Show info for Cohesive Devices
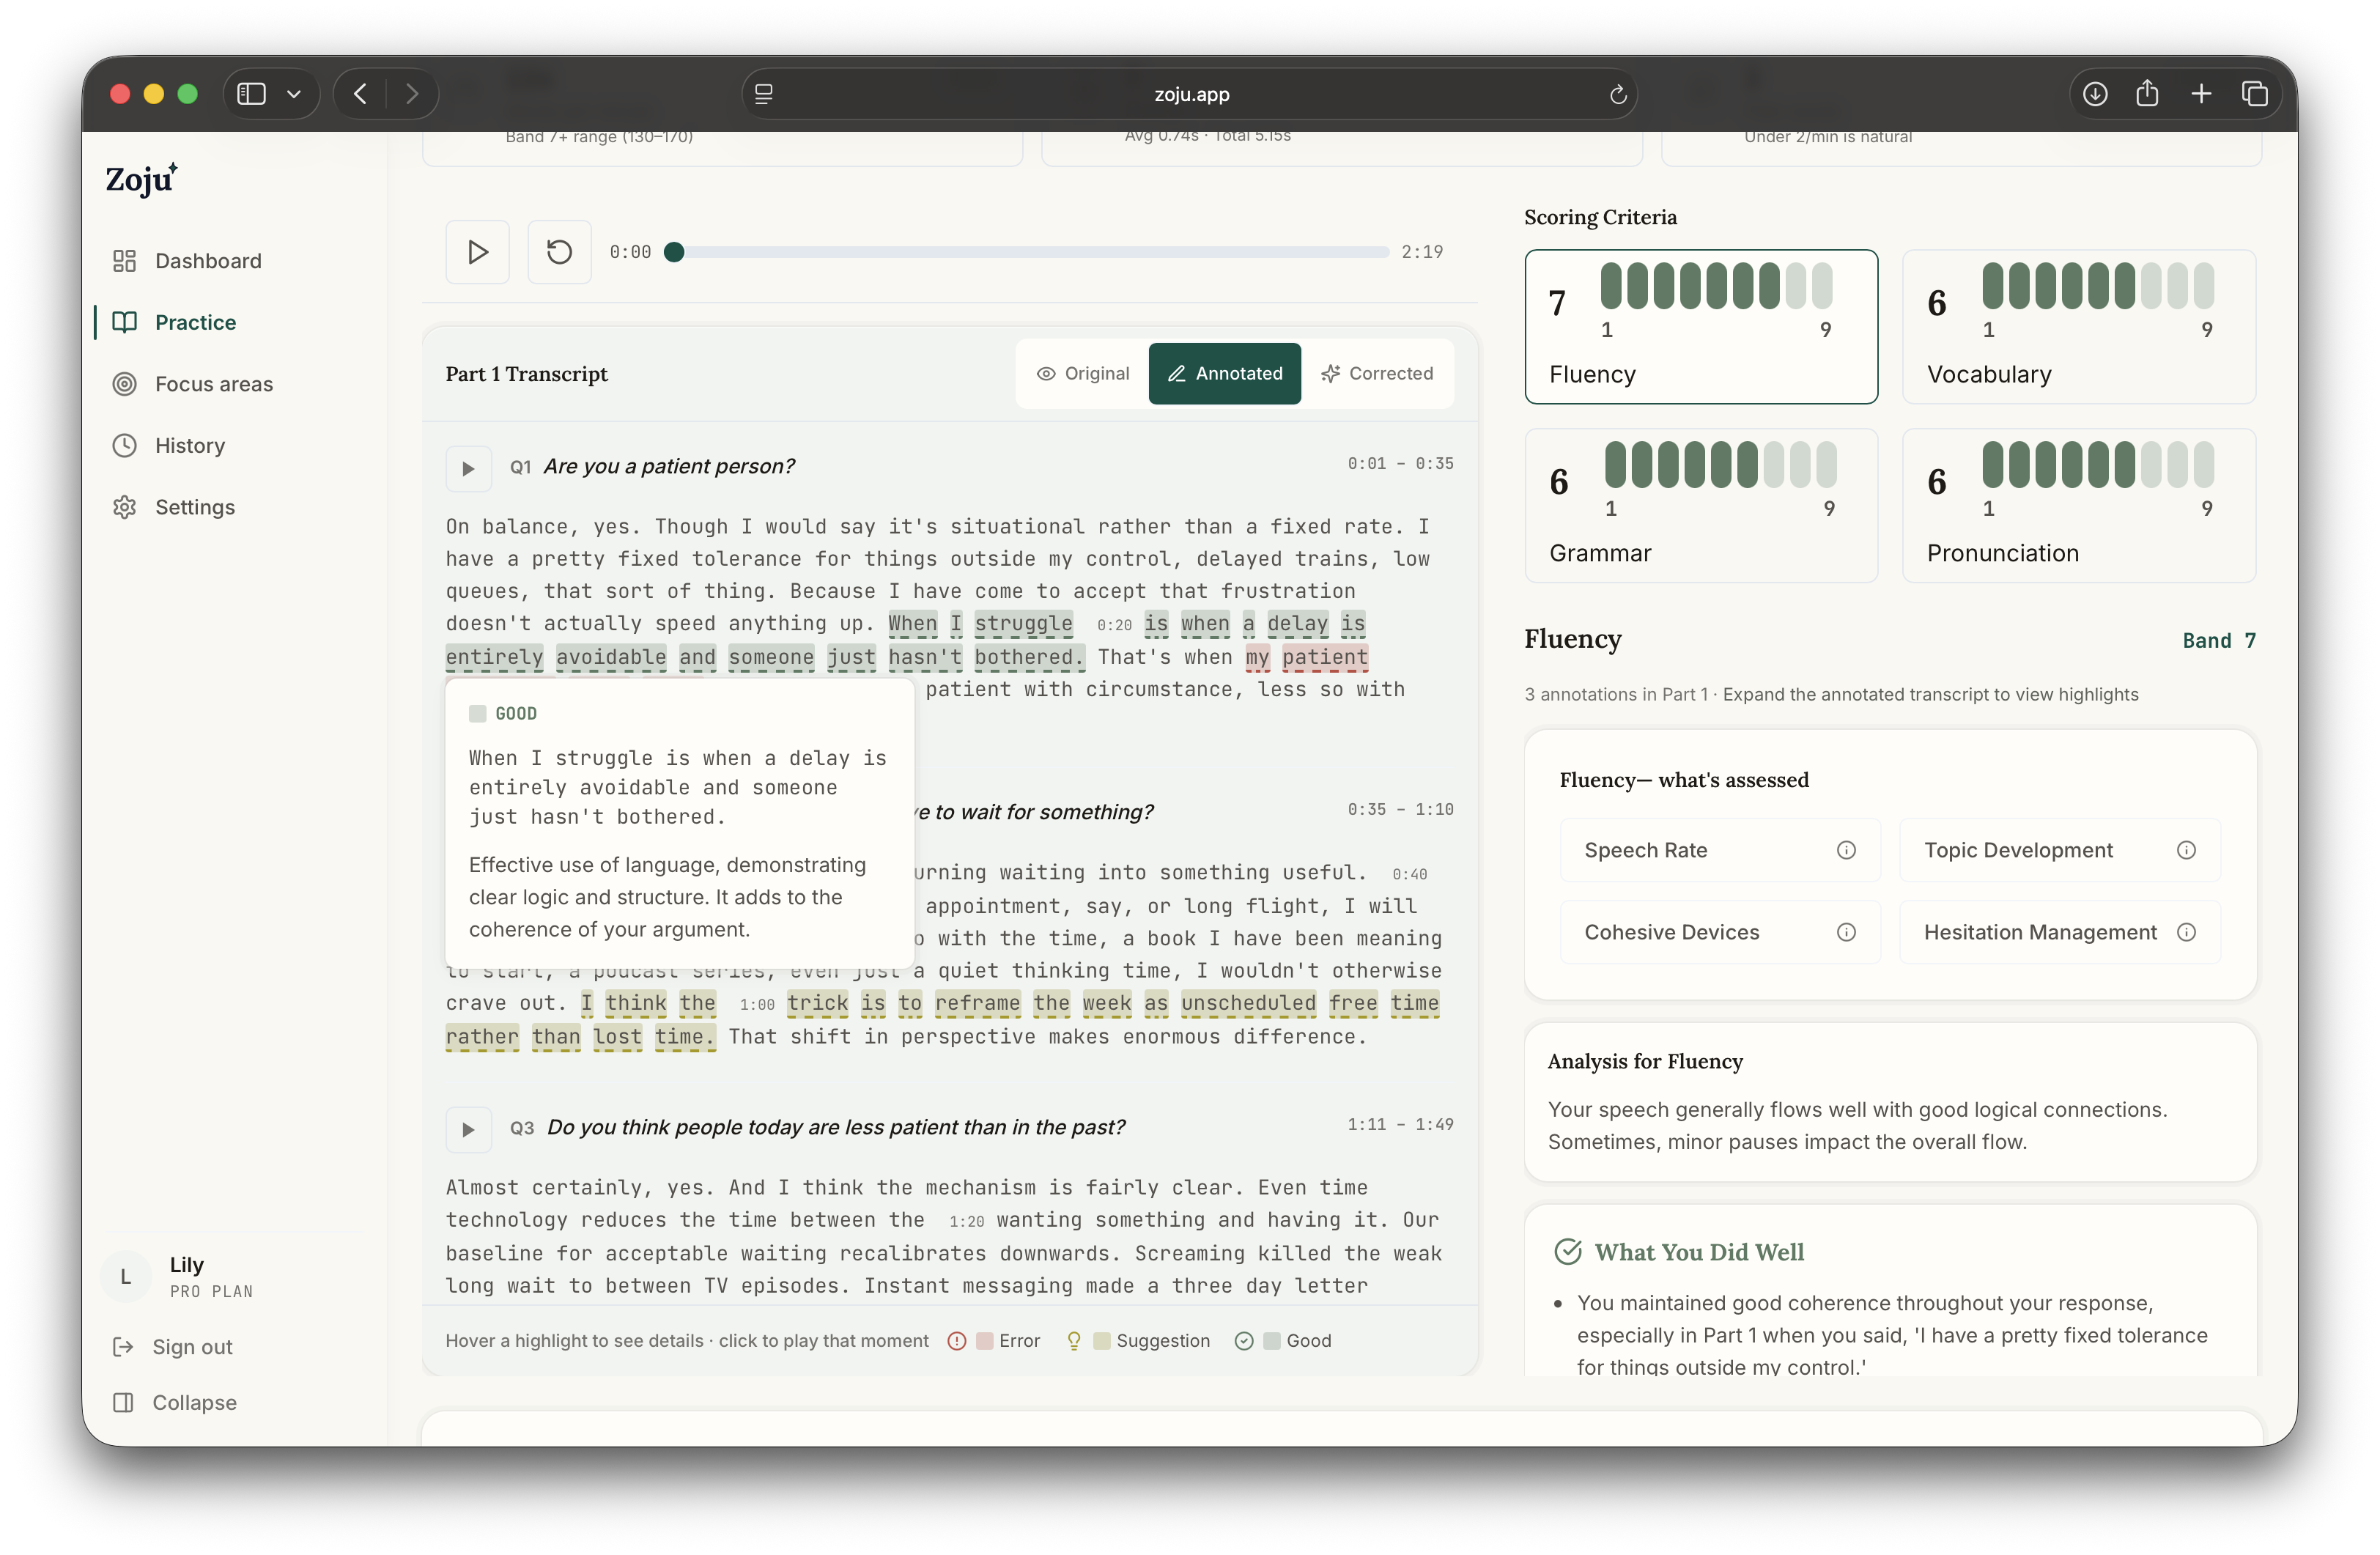The height and width of the screenshot is (1555, 2380). point(1846,932)
